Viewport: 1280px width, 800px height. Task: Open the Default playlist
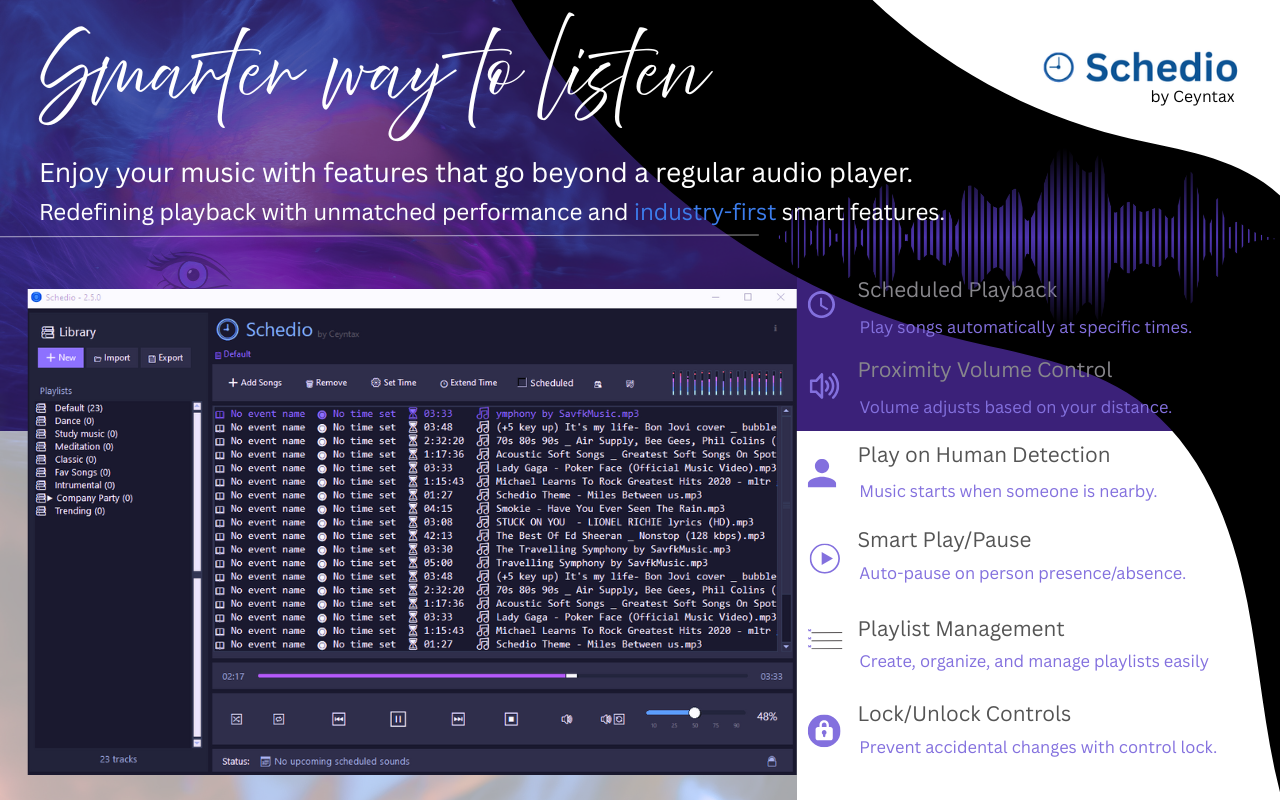click(78, 408)
